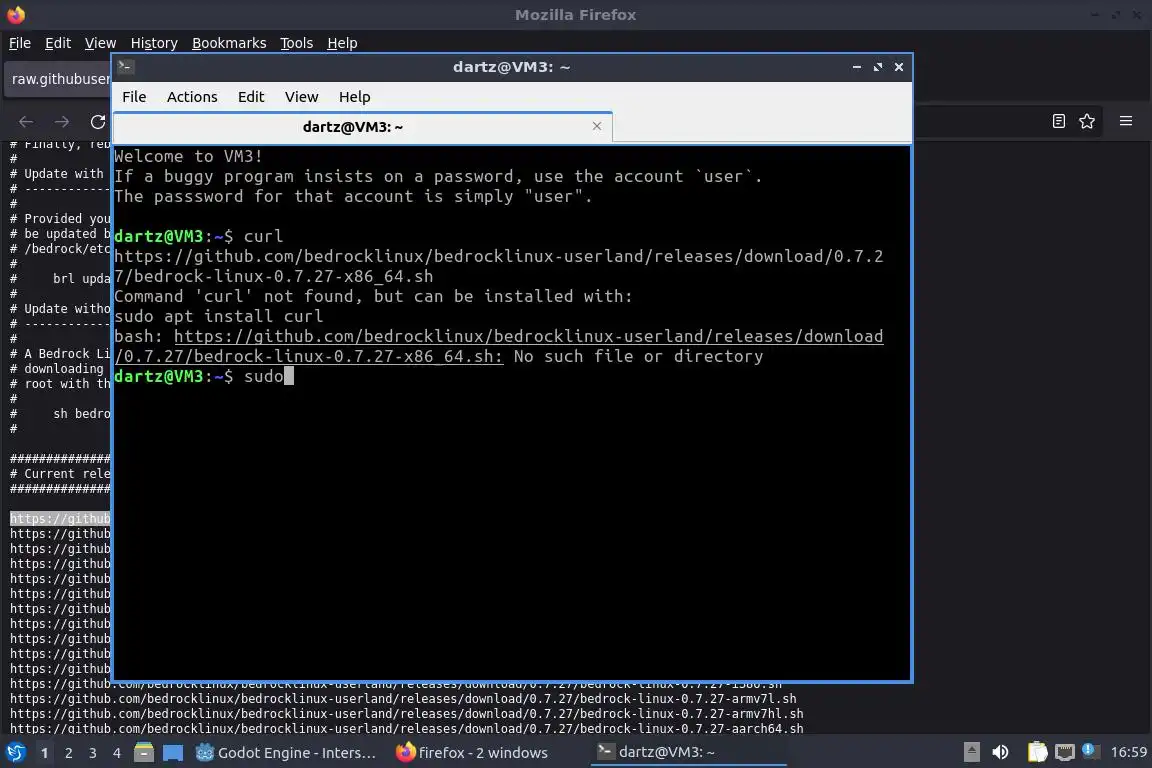Click the network display tray icon
This screenshot has height=768, width=1152.
click(x=1064, y=753)
